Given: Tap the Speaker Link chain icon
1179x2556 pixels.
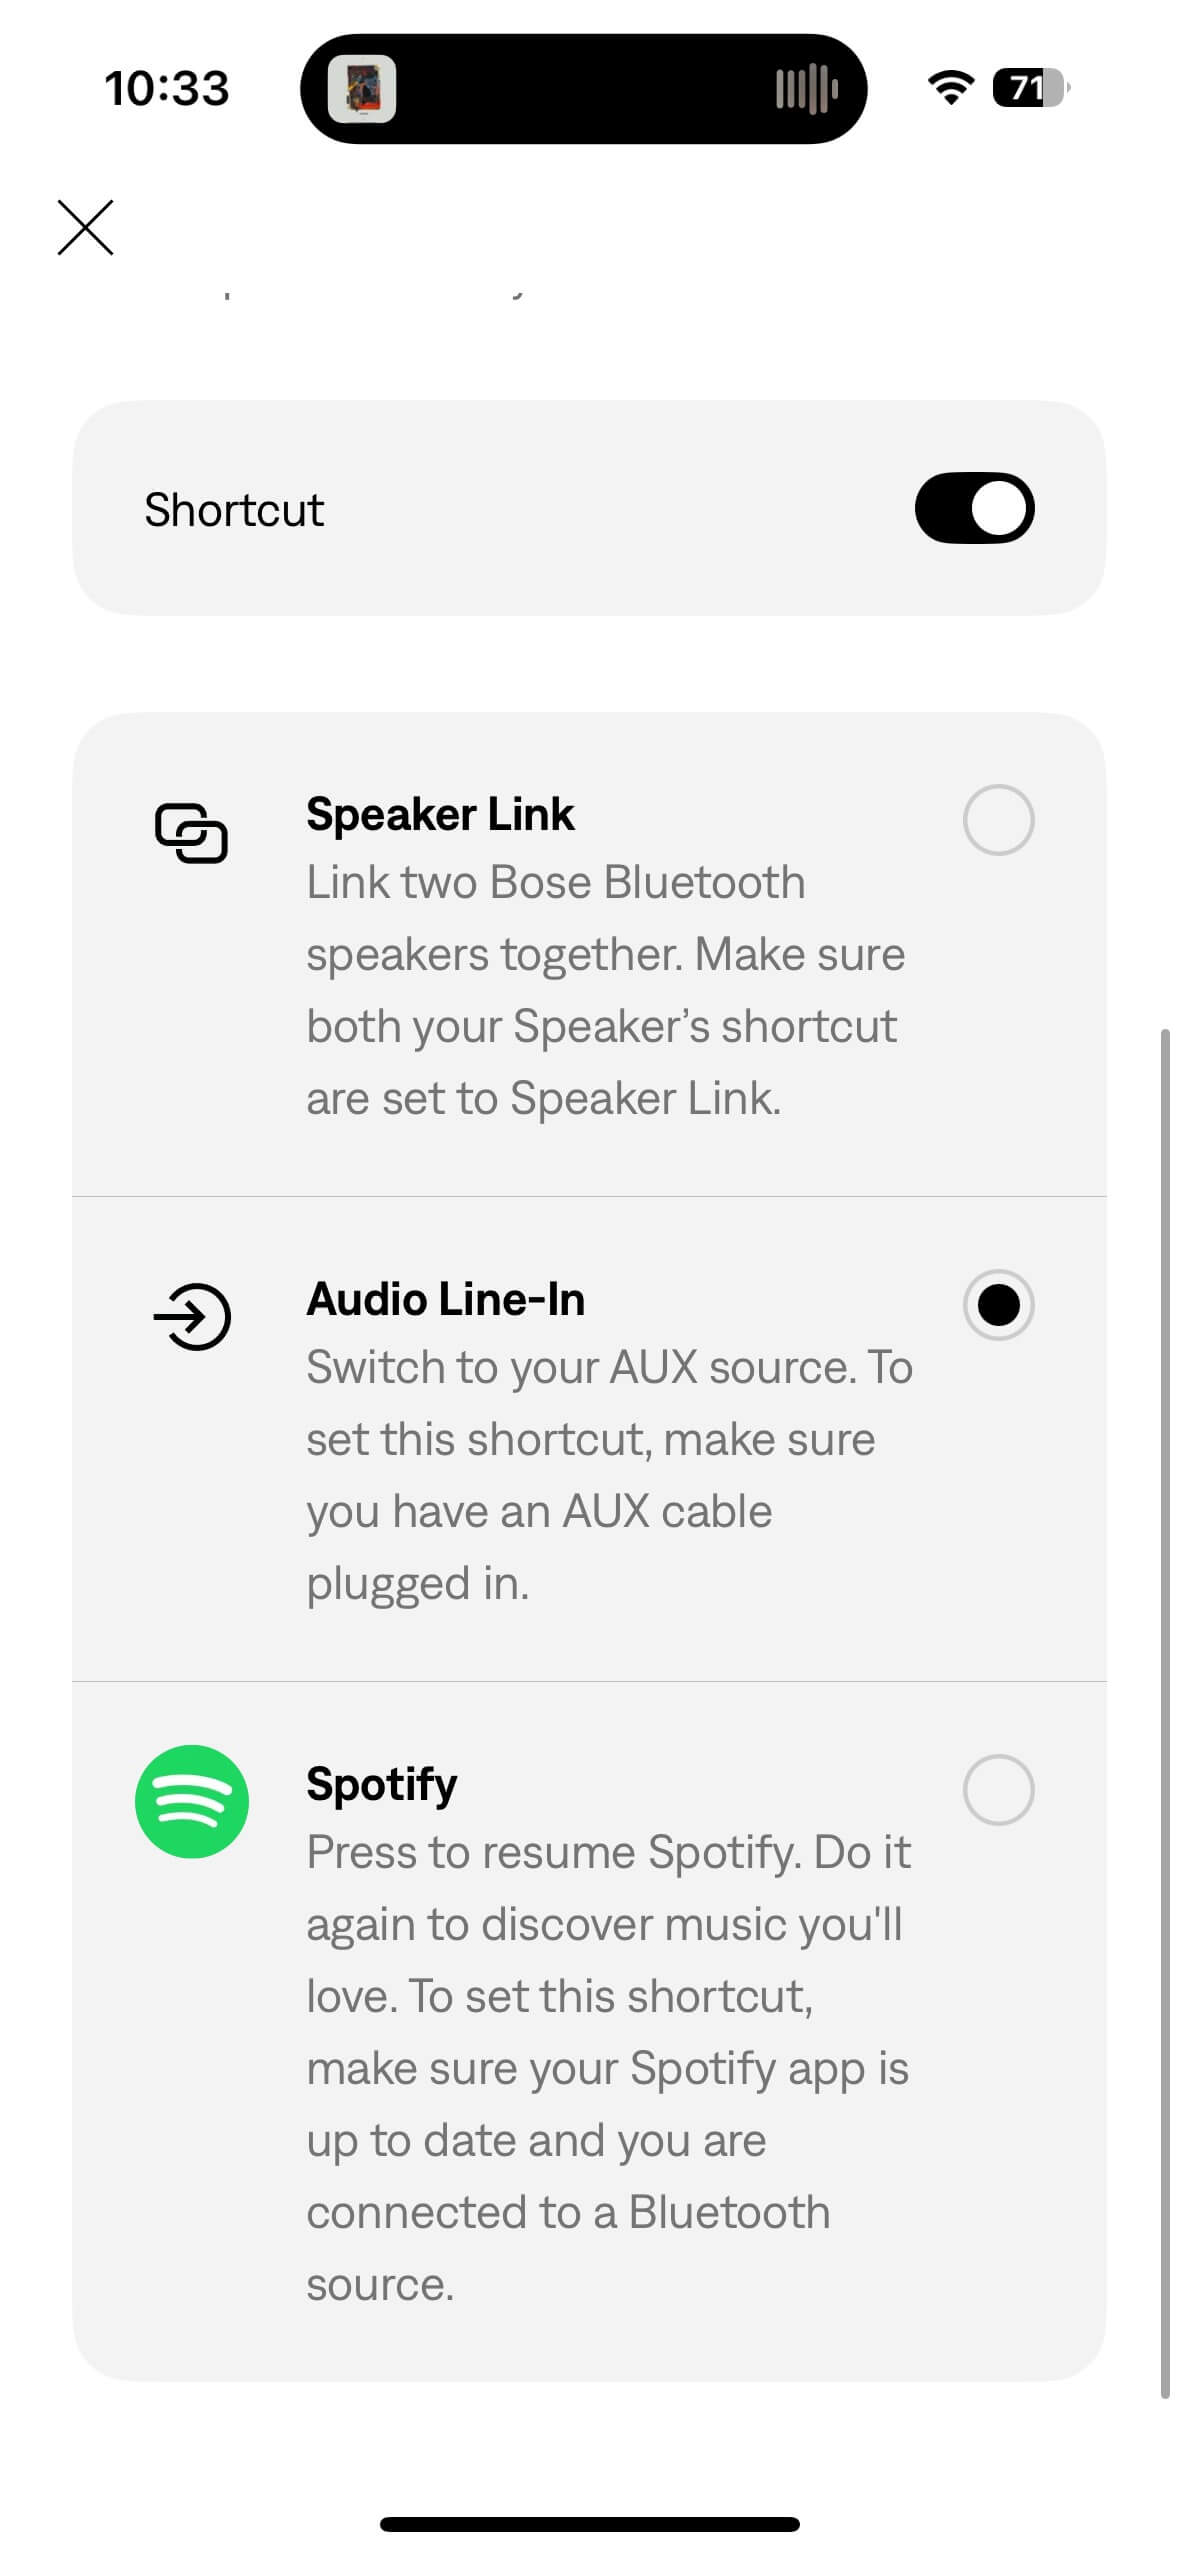Looking at the screenshot, I should pos(191,832).
